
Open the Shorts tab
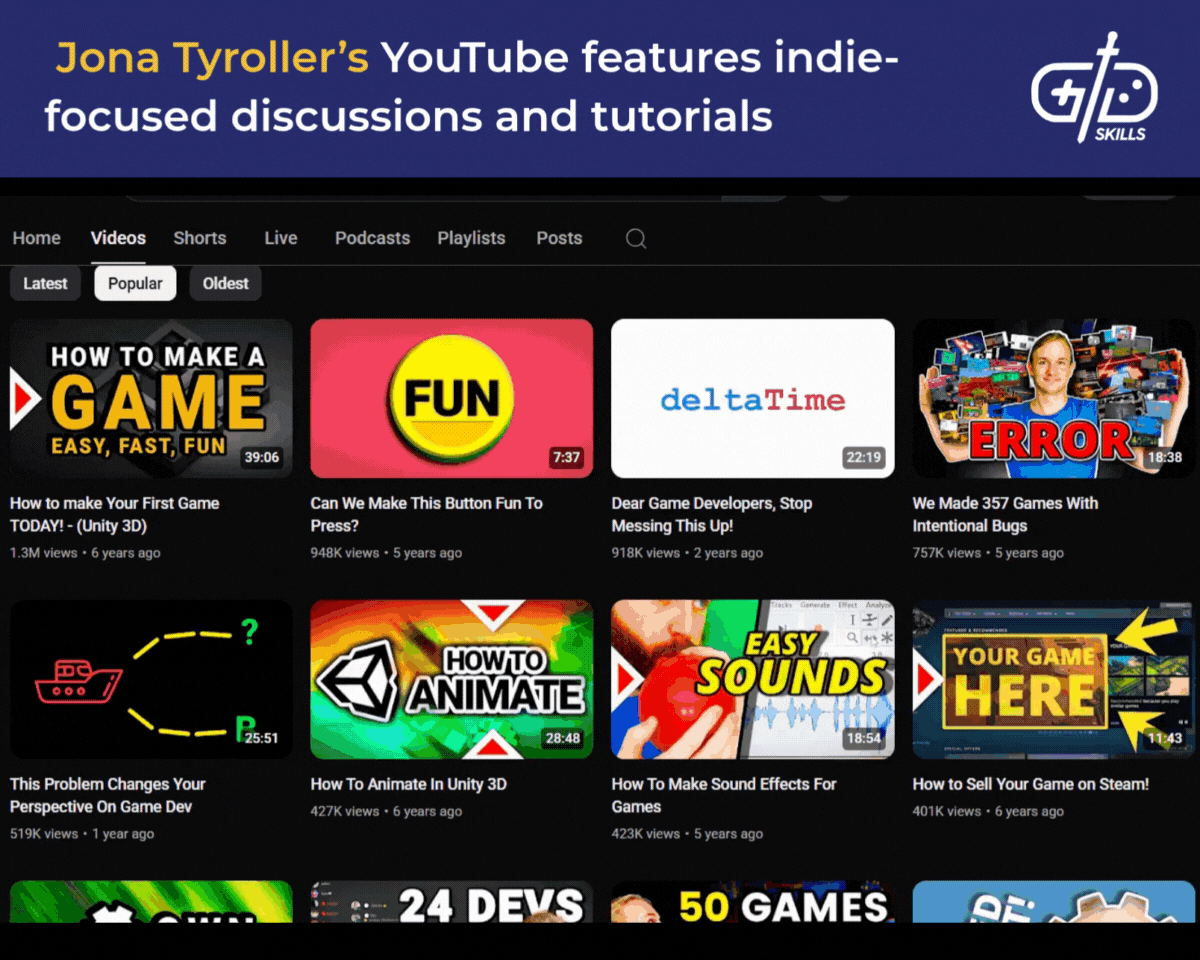point(199,238)
